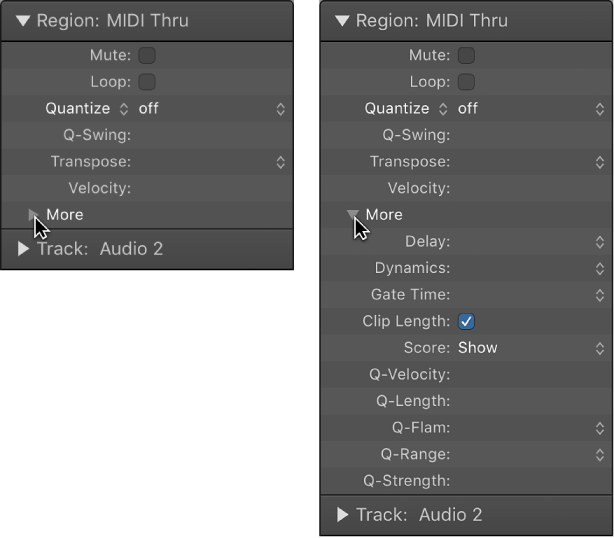Expand Track: Audio 2 in the expanded inspector
This screenshot has width=614, height=538.
tap(343, 515)
